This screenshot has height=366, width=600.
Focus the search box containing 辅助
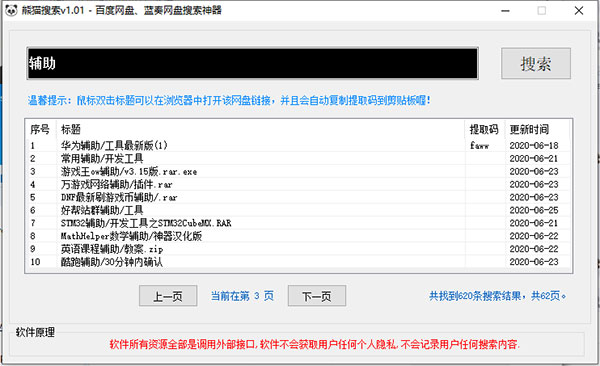click(x=253, y=64)
